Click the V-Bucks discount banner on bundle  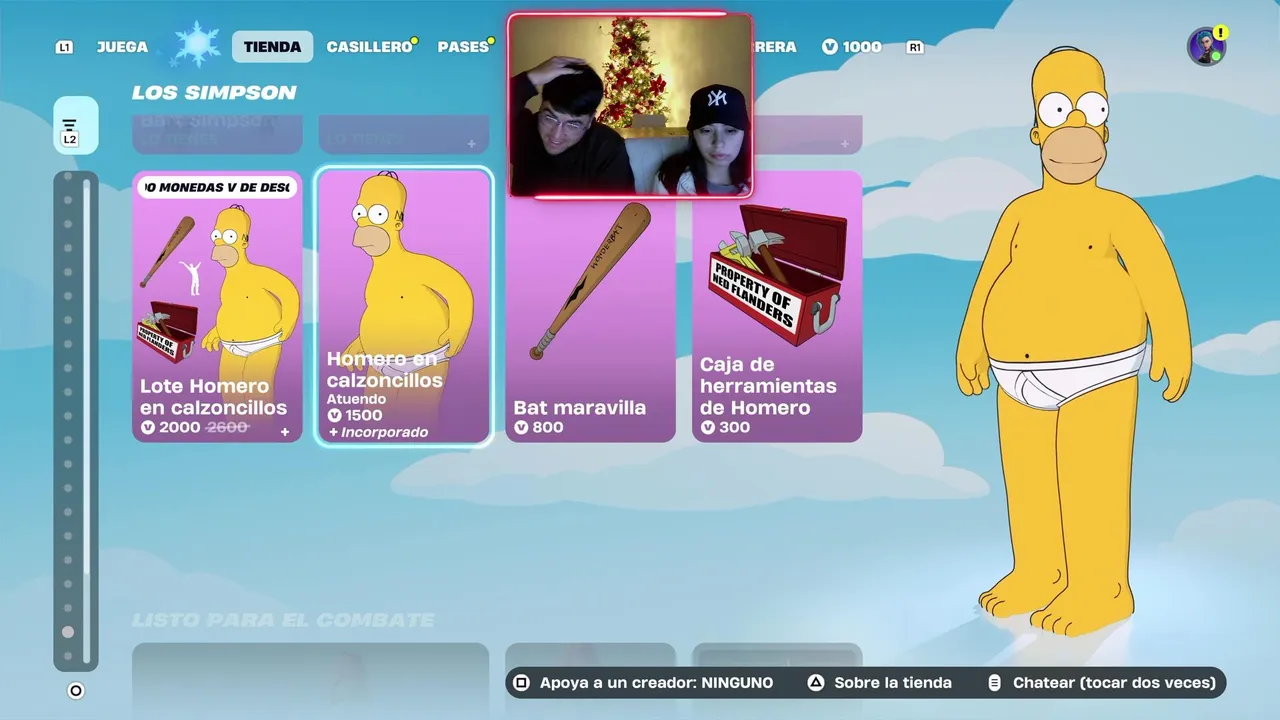pyautogui.click(x=217, y=187)
